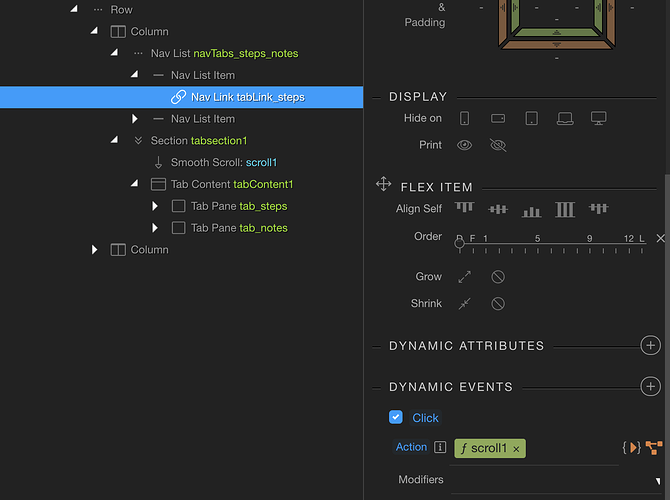Set Align Self to start

(x=464, y=208)
